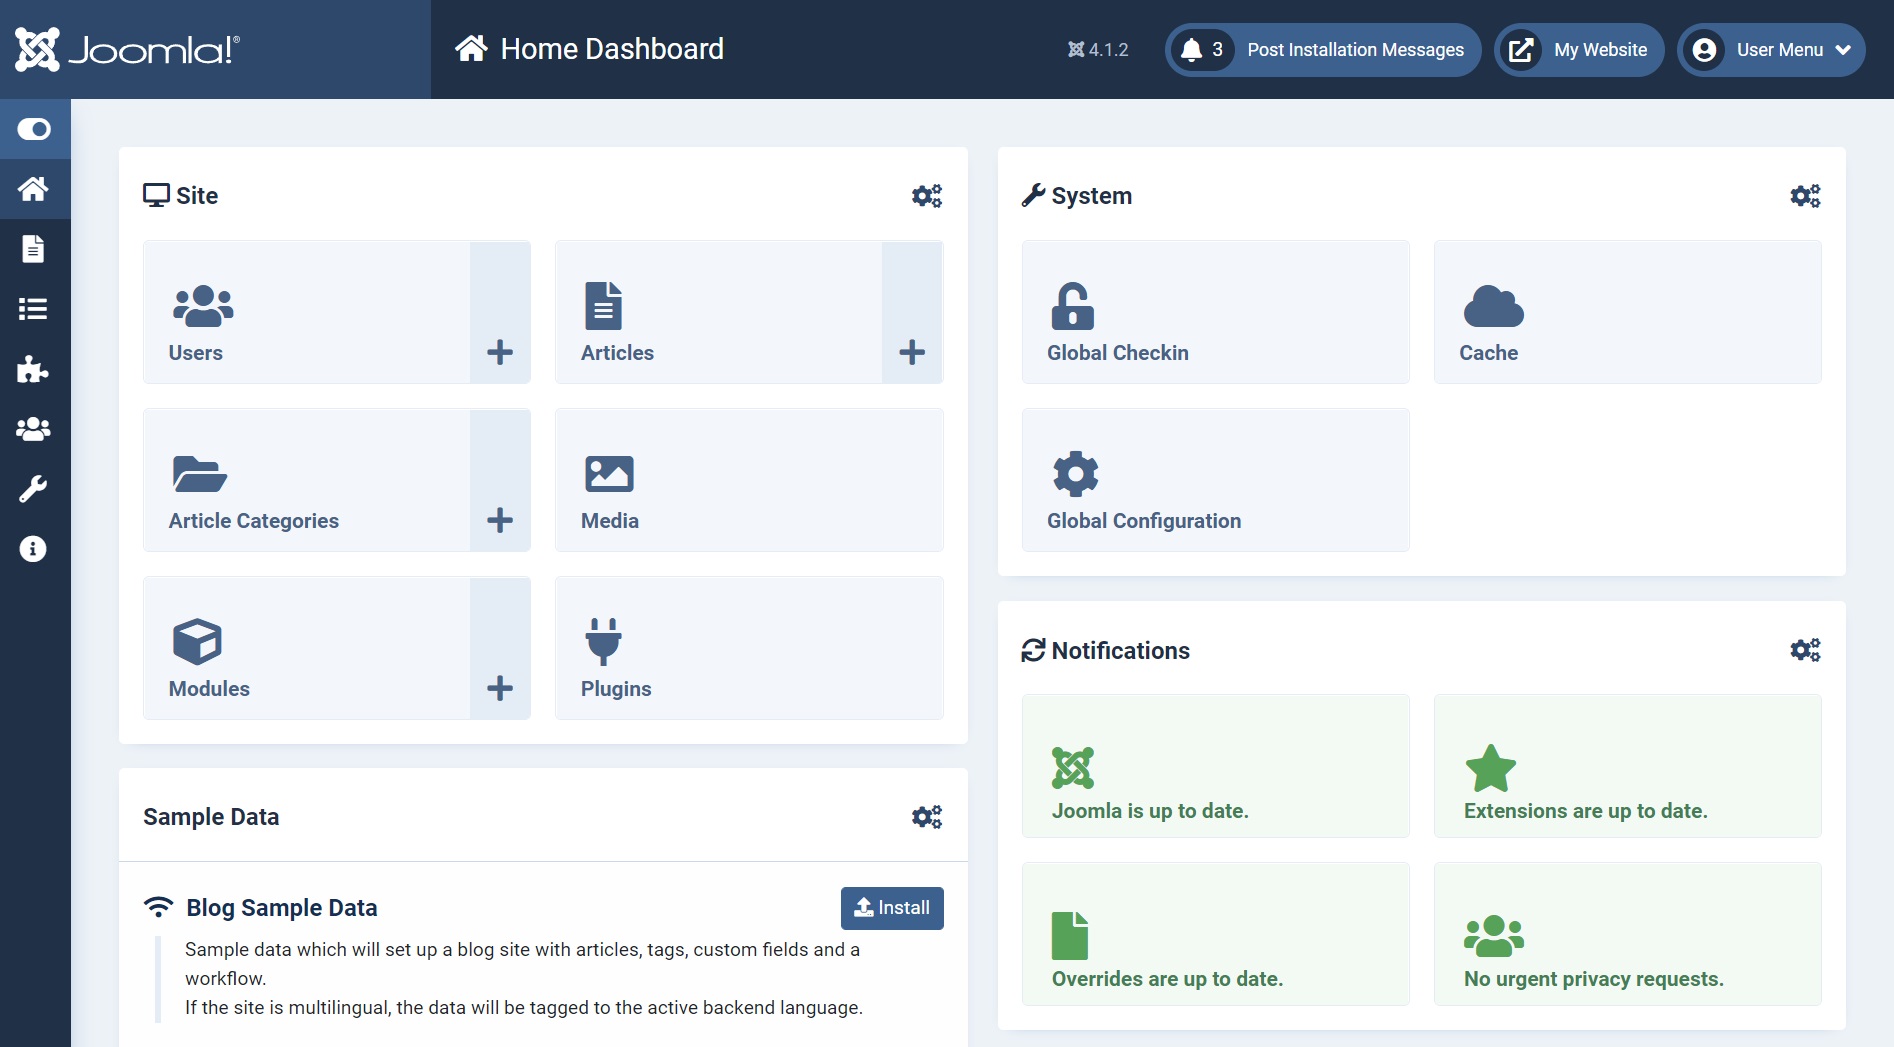This screenshot has height=1047, width=1894.
Task: Open the Menus list icon in sidebar
Action: coord(34,309)
